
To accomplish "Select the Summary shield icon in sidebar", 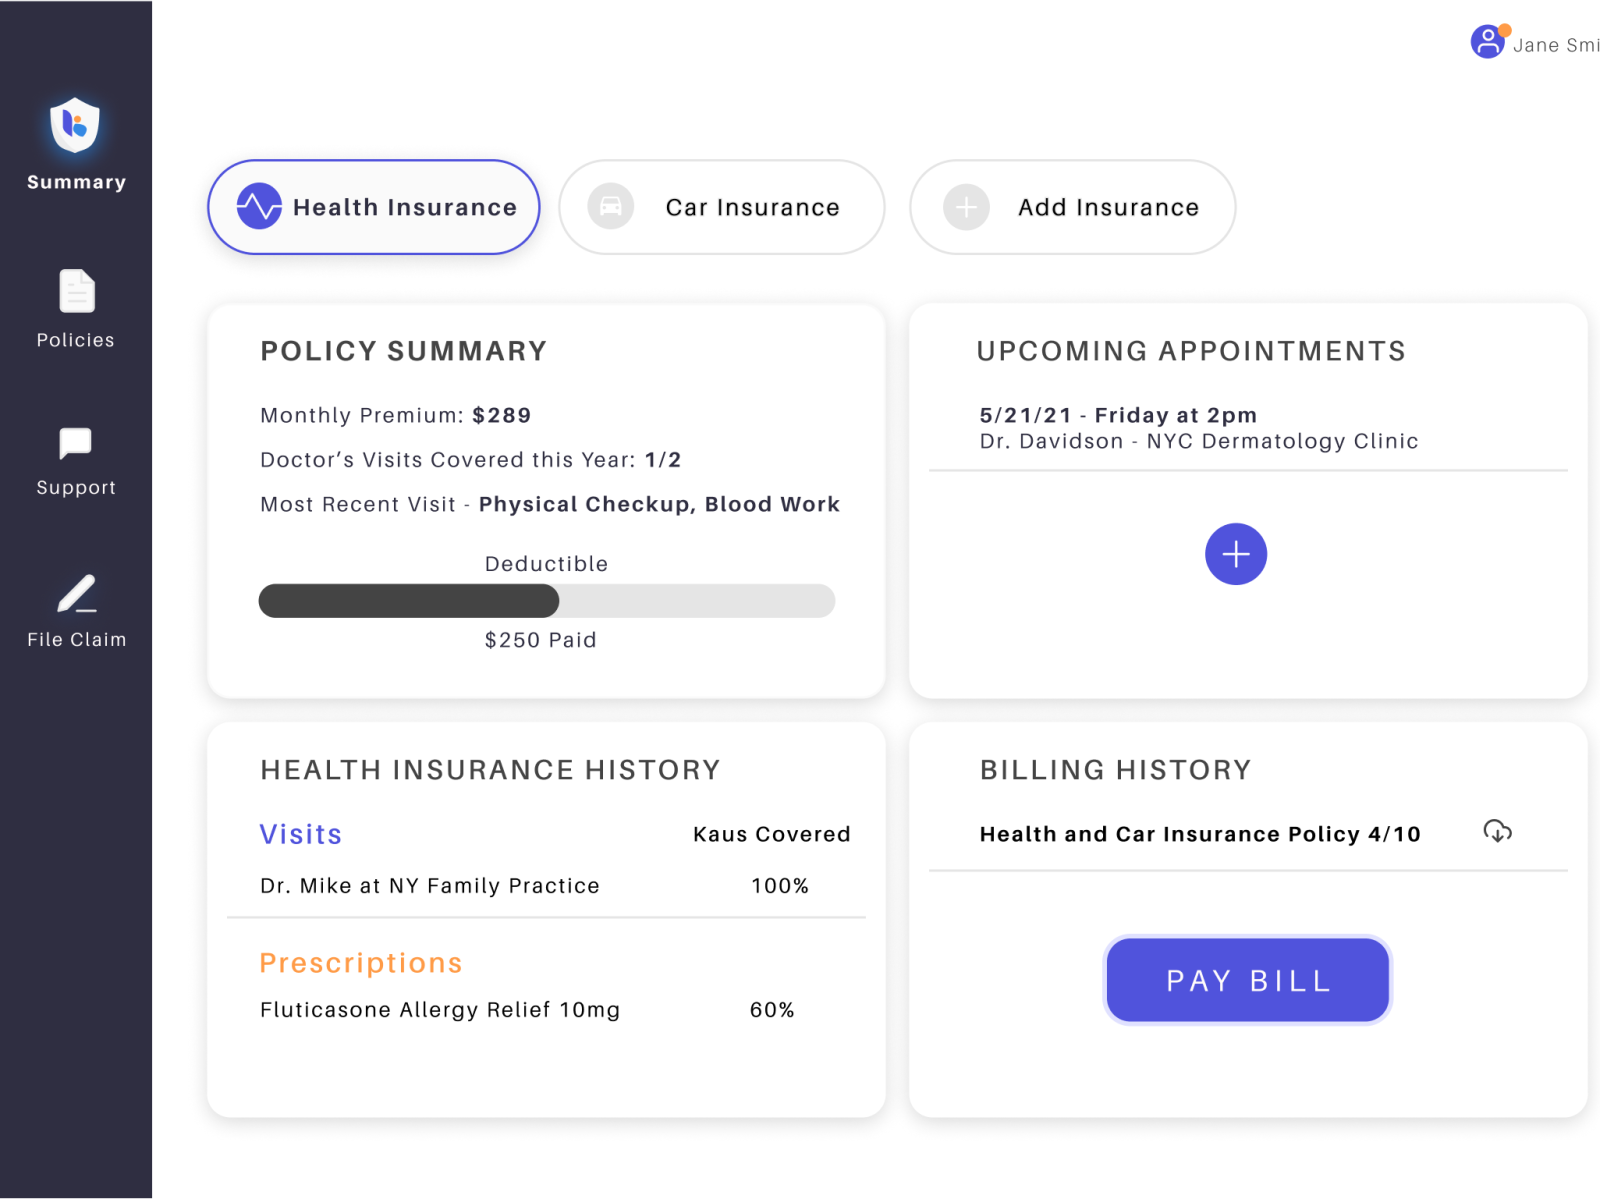I will (75, 124).
